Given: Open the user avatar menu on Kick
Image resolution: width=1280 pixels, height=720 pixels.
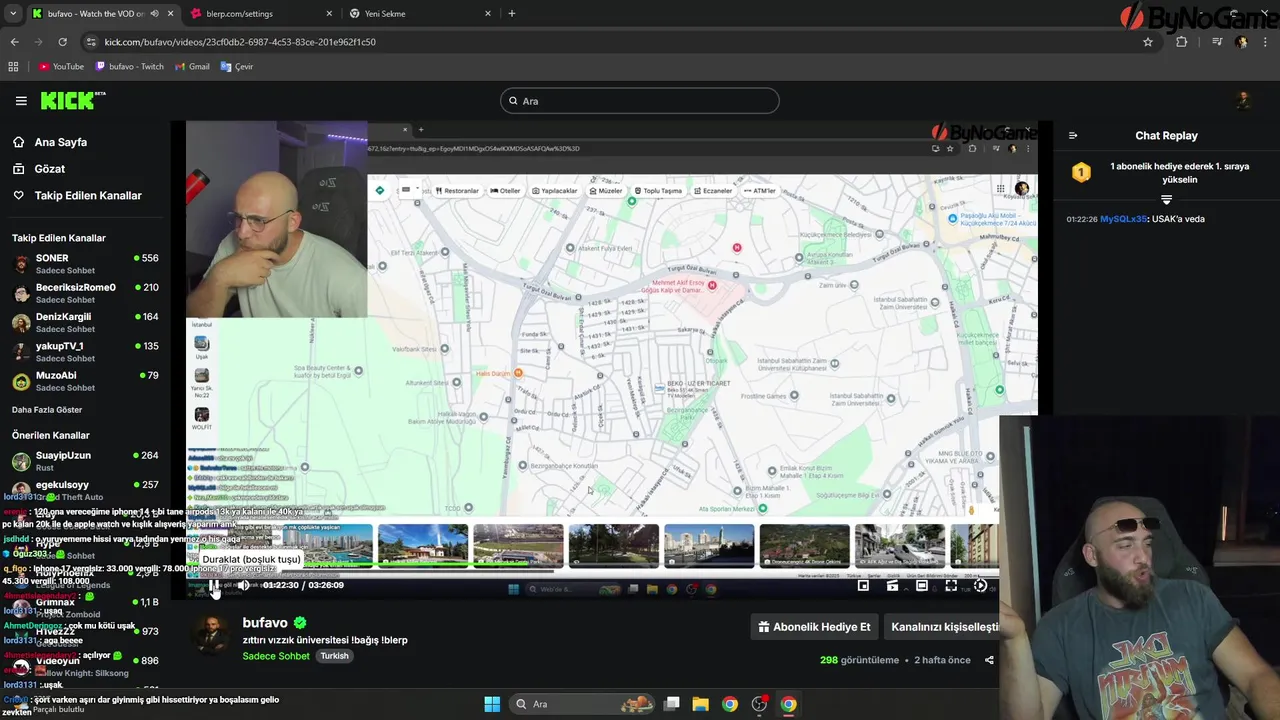Looking at the screenshot, I should click(x=1243, y=100).
